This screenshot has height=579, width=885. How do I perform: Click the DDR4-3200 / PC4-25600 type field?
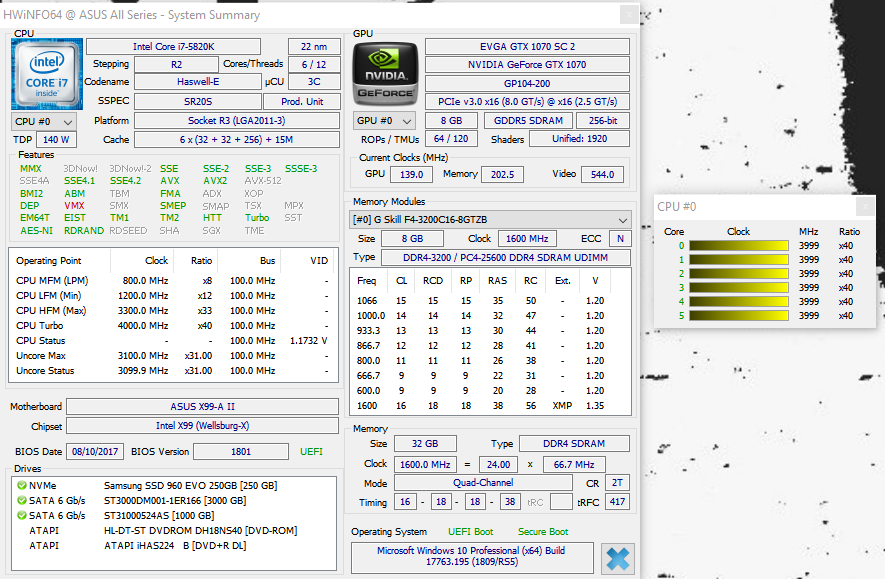[x=506, y=257]
